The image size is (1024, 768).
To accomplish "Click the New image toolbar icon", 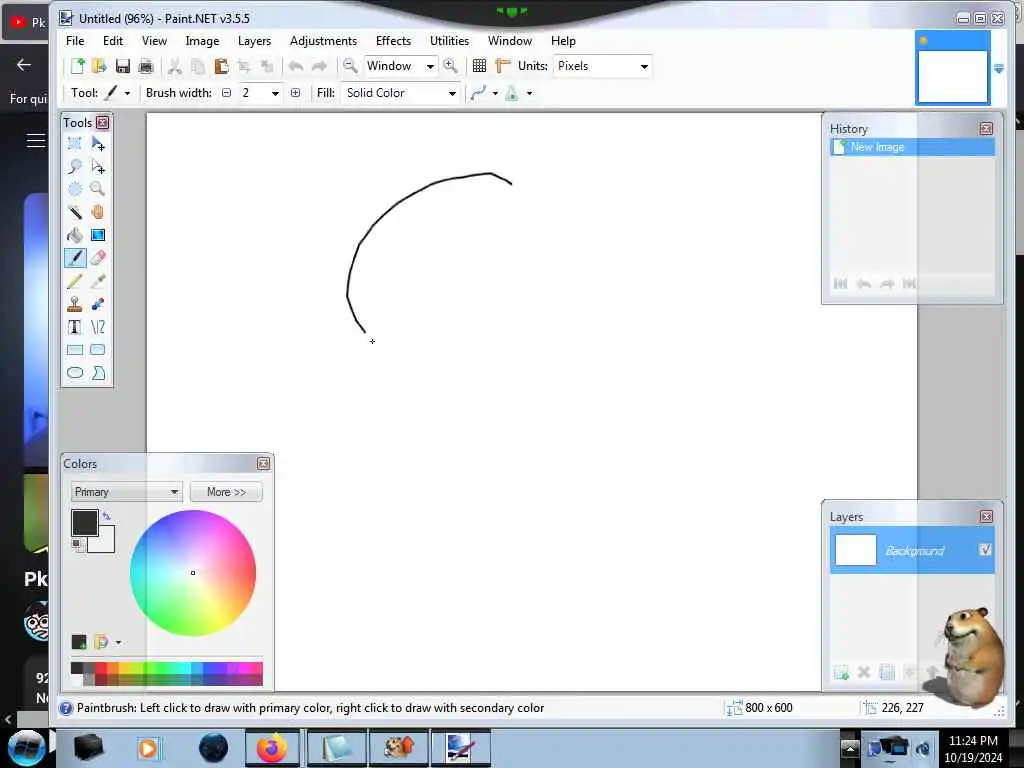I will pyautogui.click(x=78, y=65).
